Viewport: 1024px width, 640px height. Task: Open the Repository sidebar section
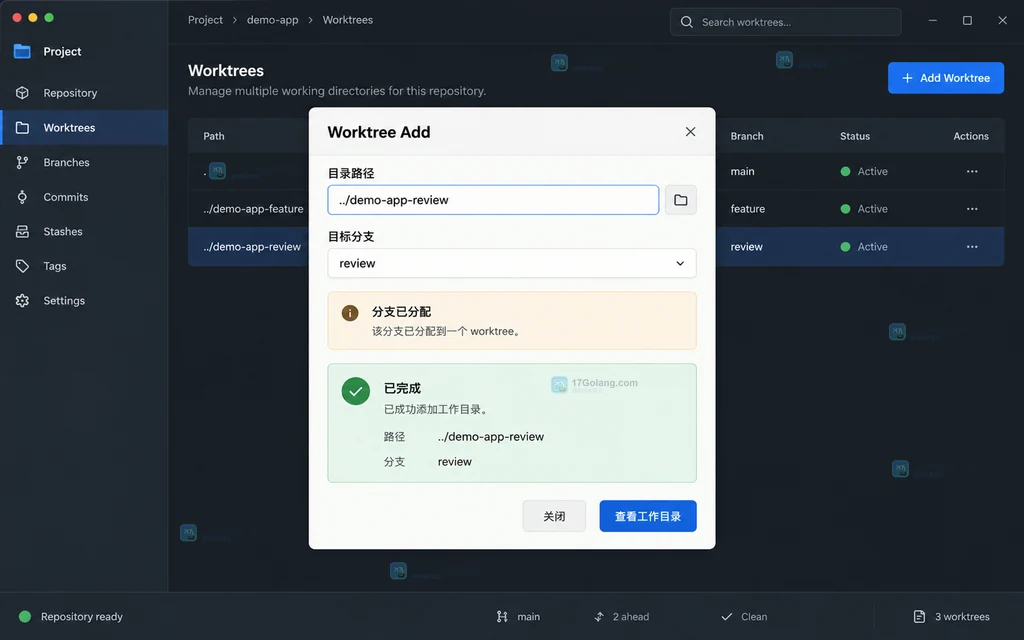[84, 93]
